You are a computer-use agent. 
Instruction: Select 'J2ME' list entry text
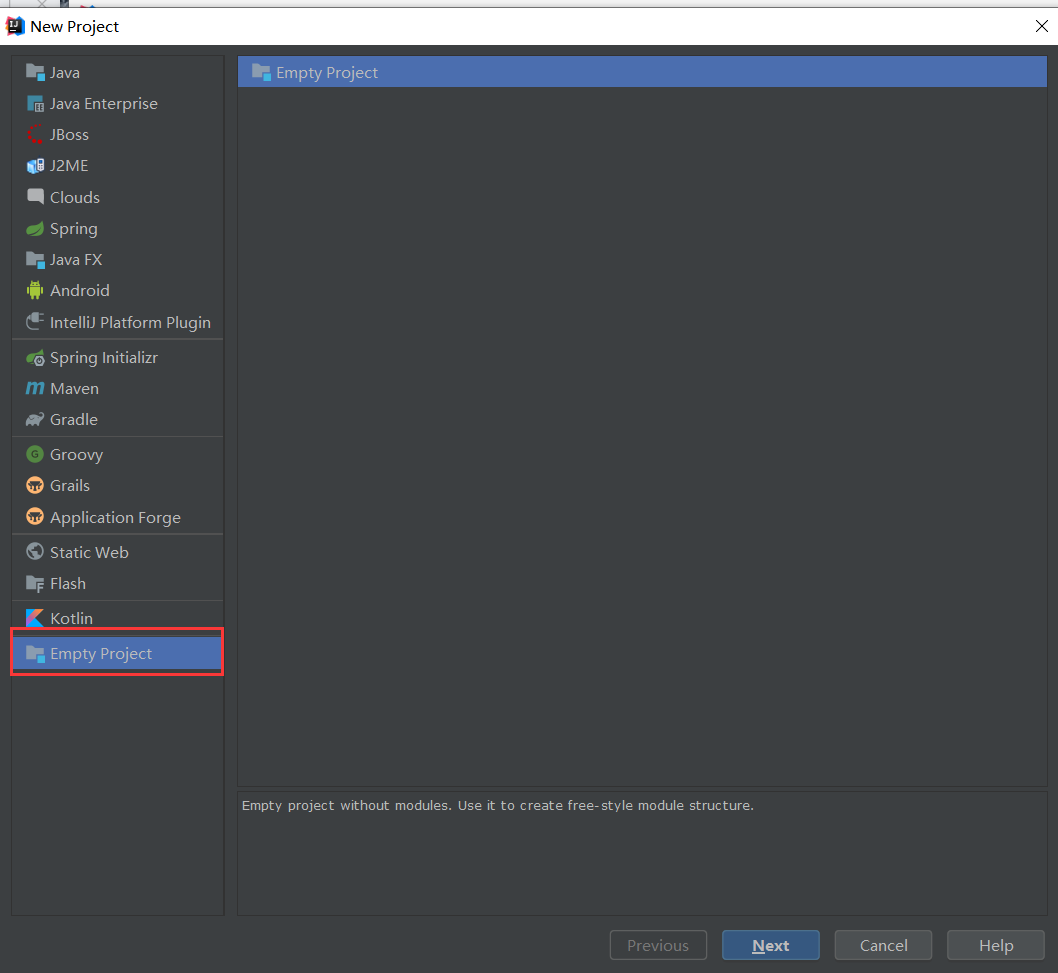click(69, 165)
